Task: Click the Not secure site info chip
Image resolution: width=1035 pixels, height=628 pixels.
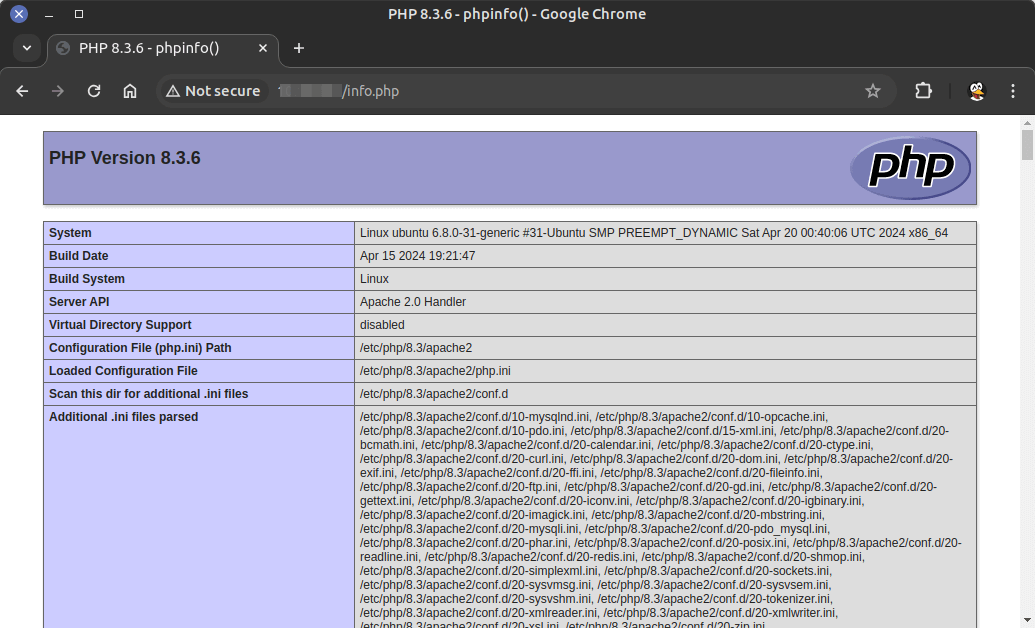Action: tap(213, 91)
